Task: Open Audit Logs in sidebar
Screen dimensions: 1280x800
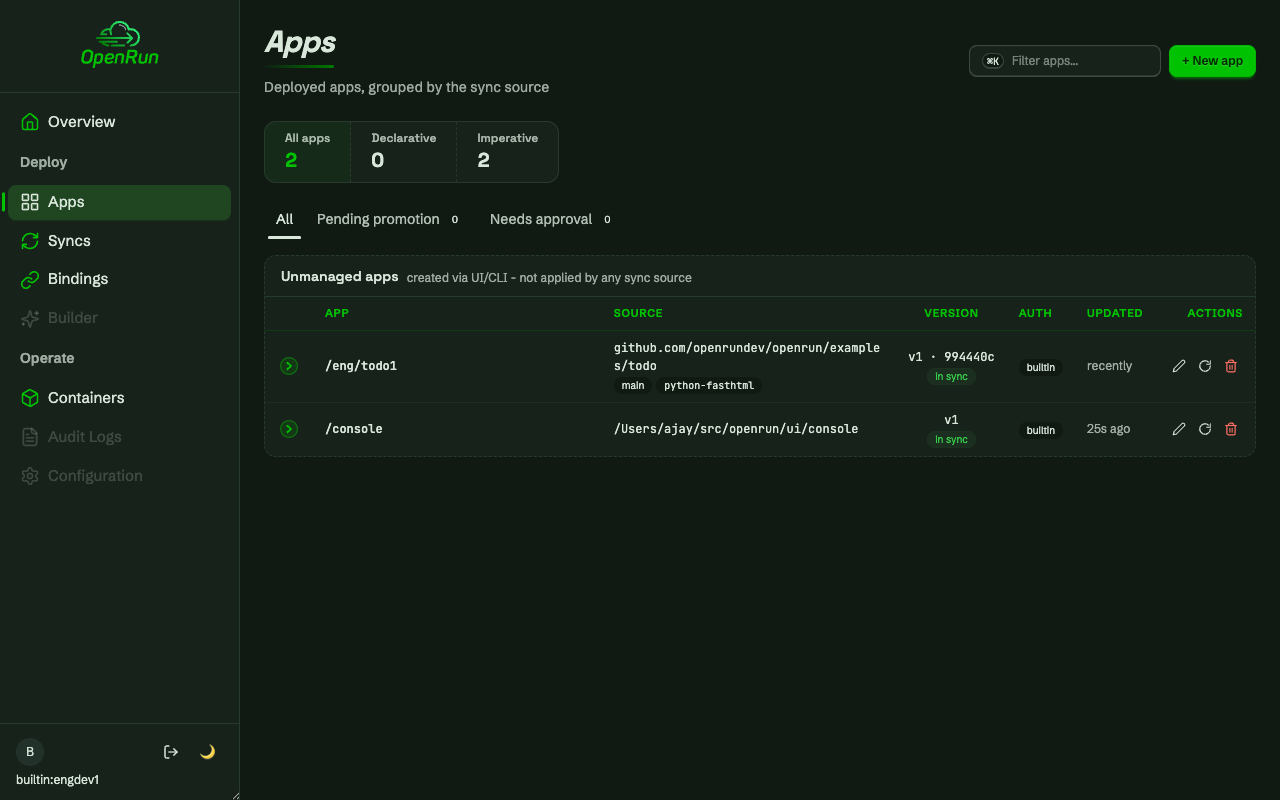Action: point(119,437)
